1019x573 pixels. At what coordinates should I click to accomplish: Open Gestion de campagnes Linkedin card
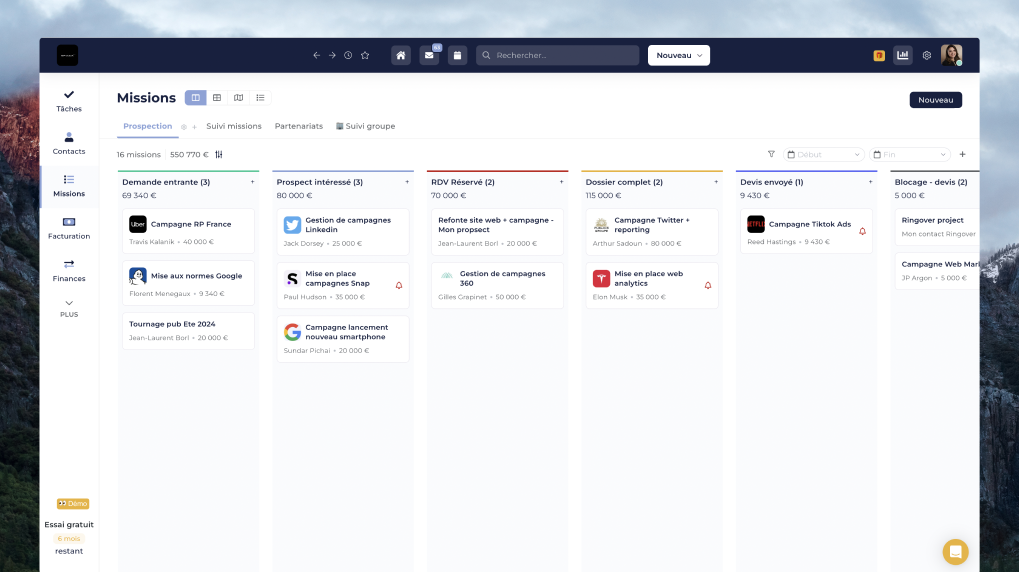pos(343,232)
